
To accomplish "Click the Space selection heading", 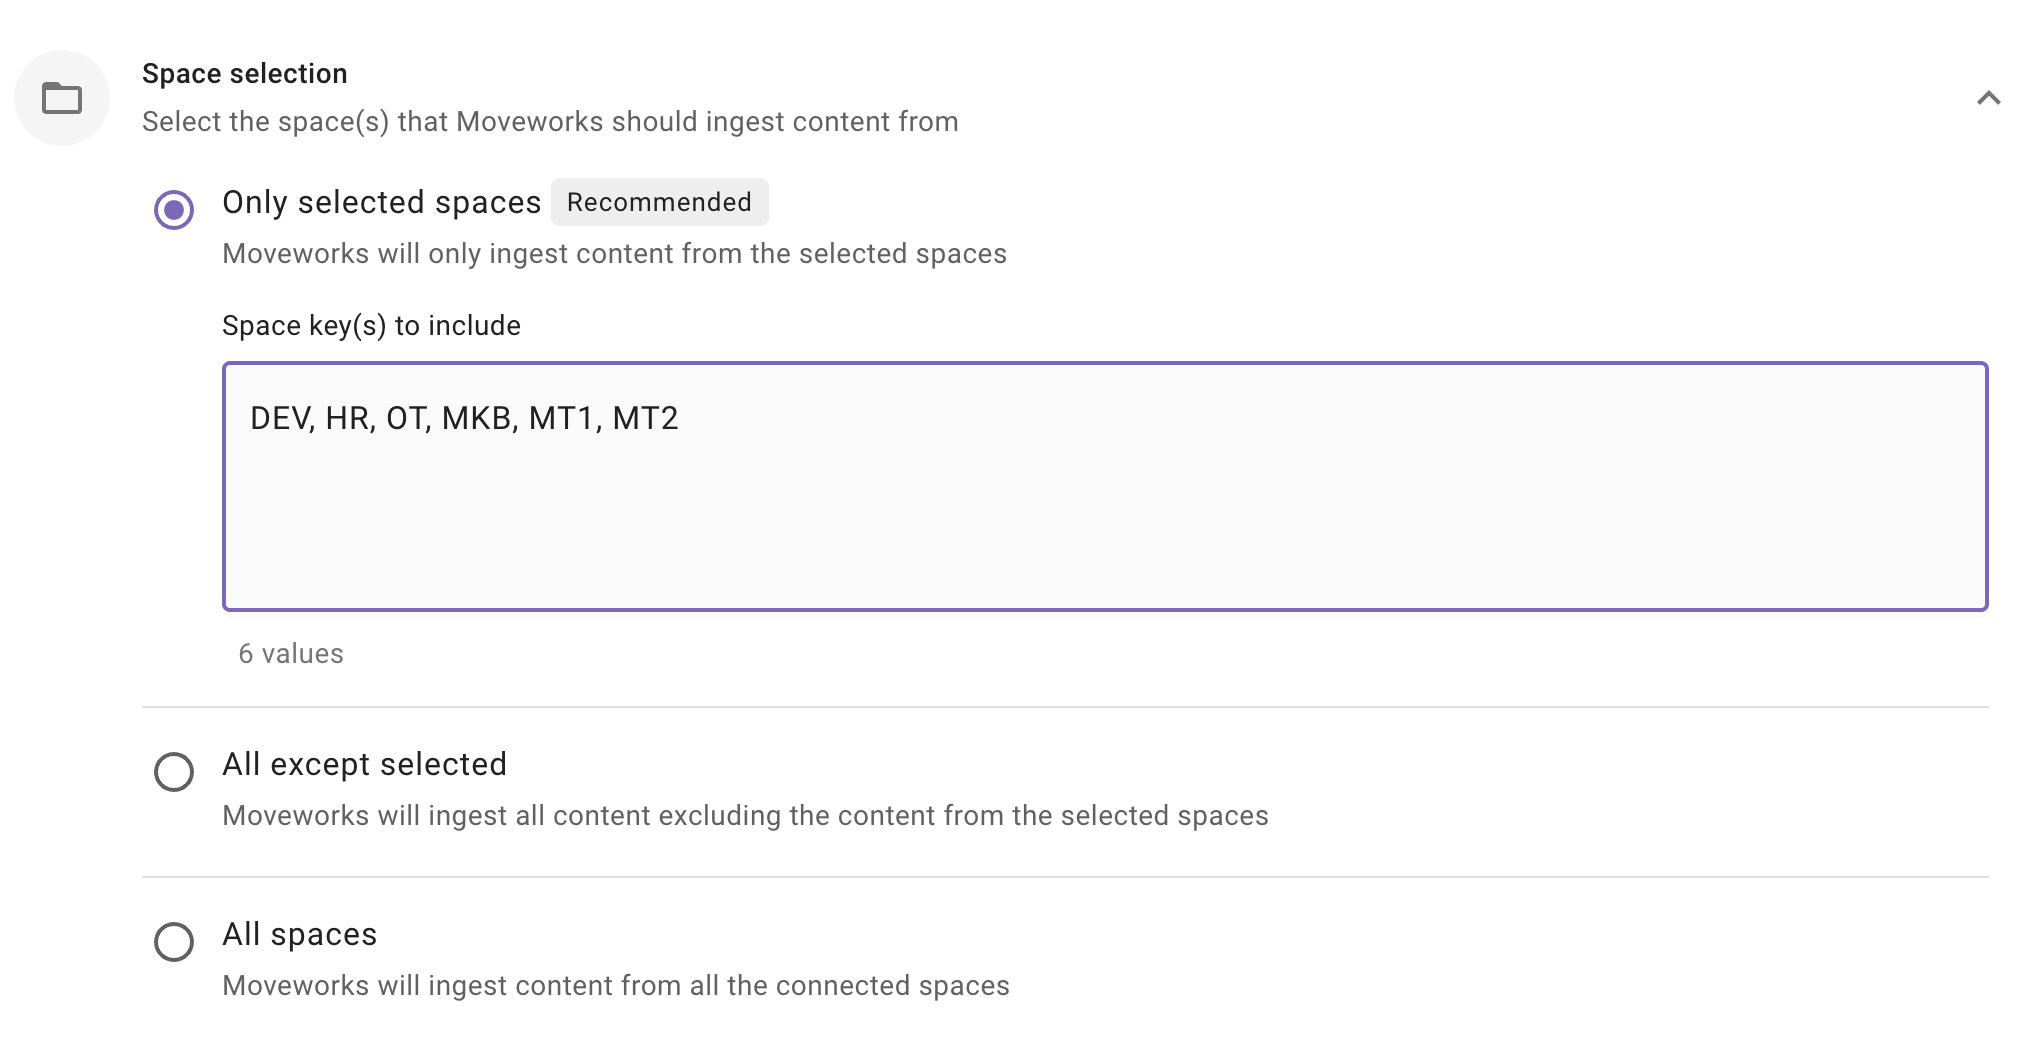I will pyautogui.click(x=245, y=74).
